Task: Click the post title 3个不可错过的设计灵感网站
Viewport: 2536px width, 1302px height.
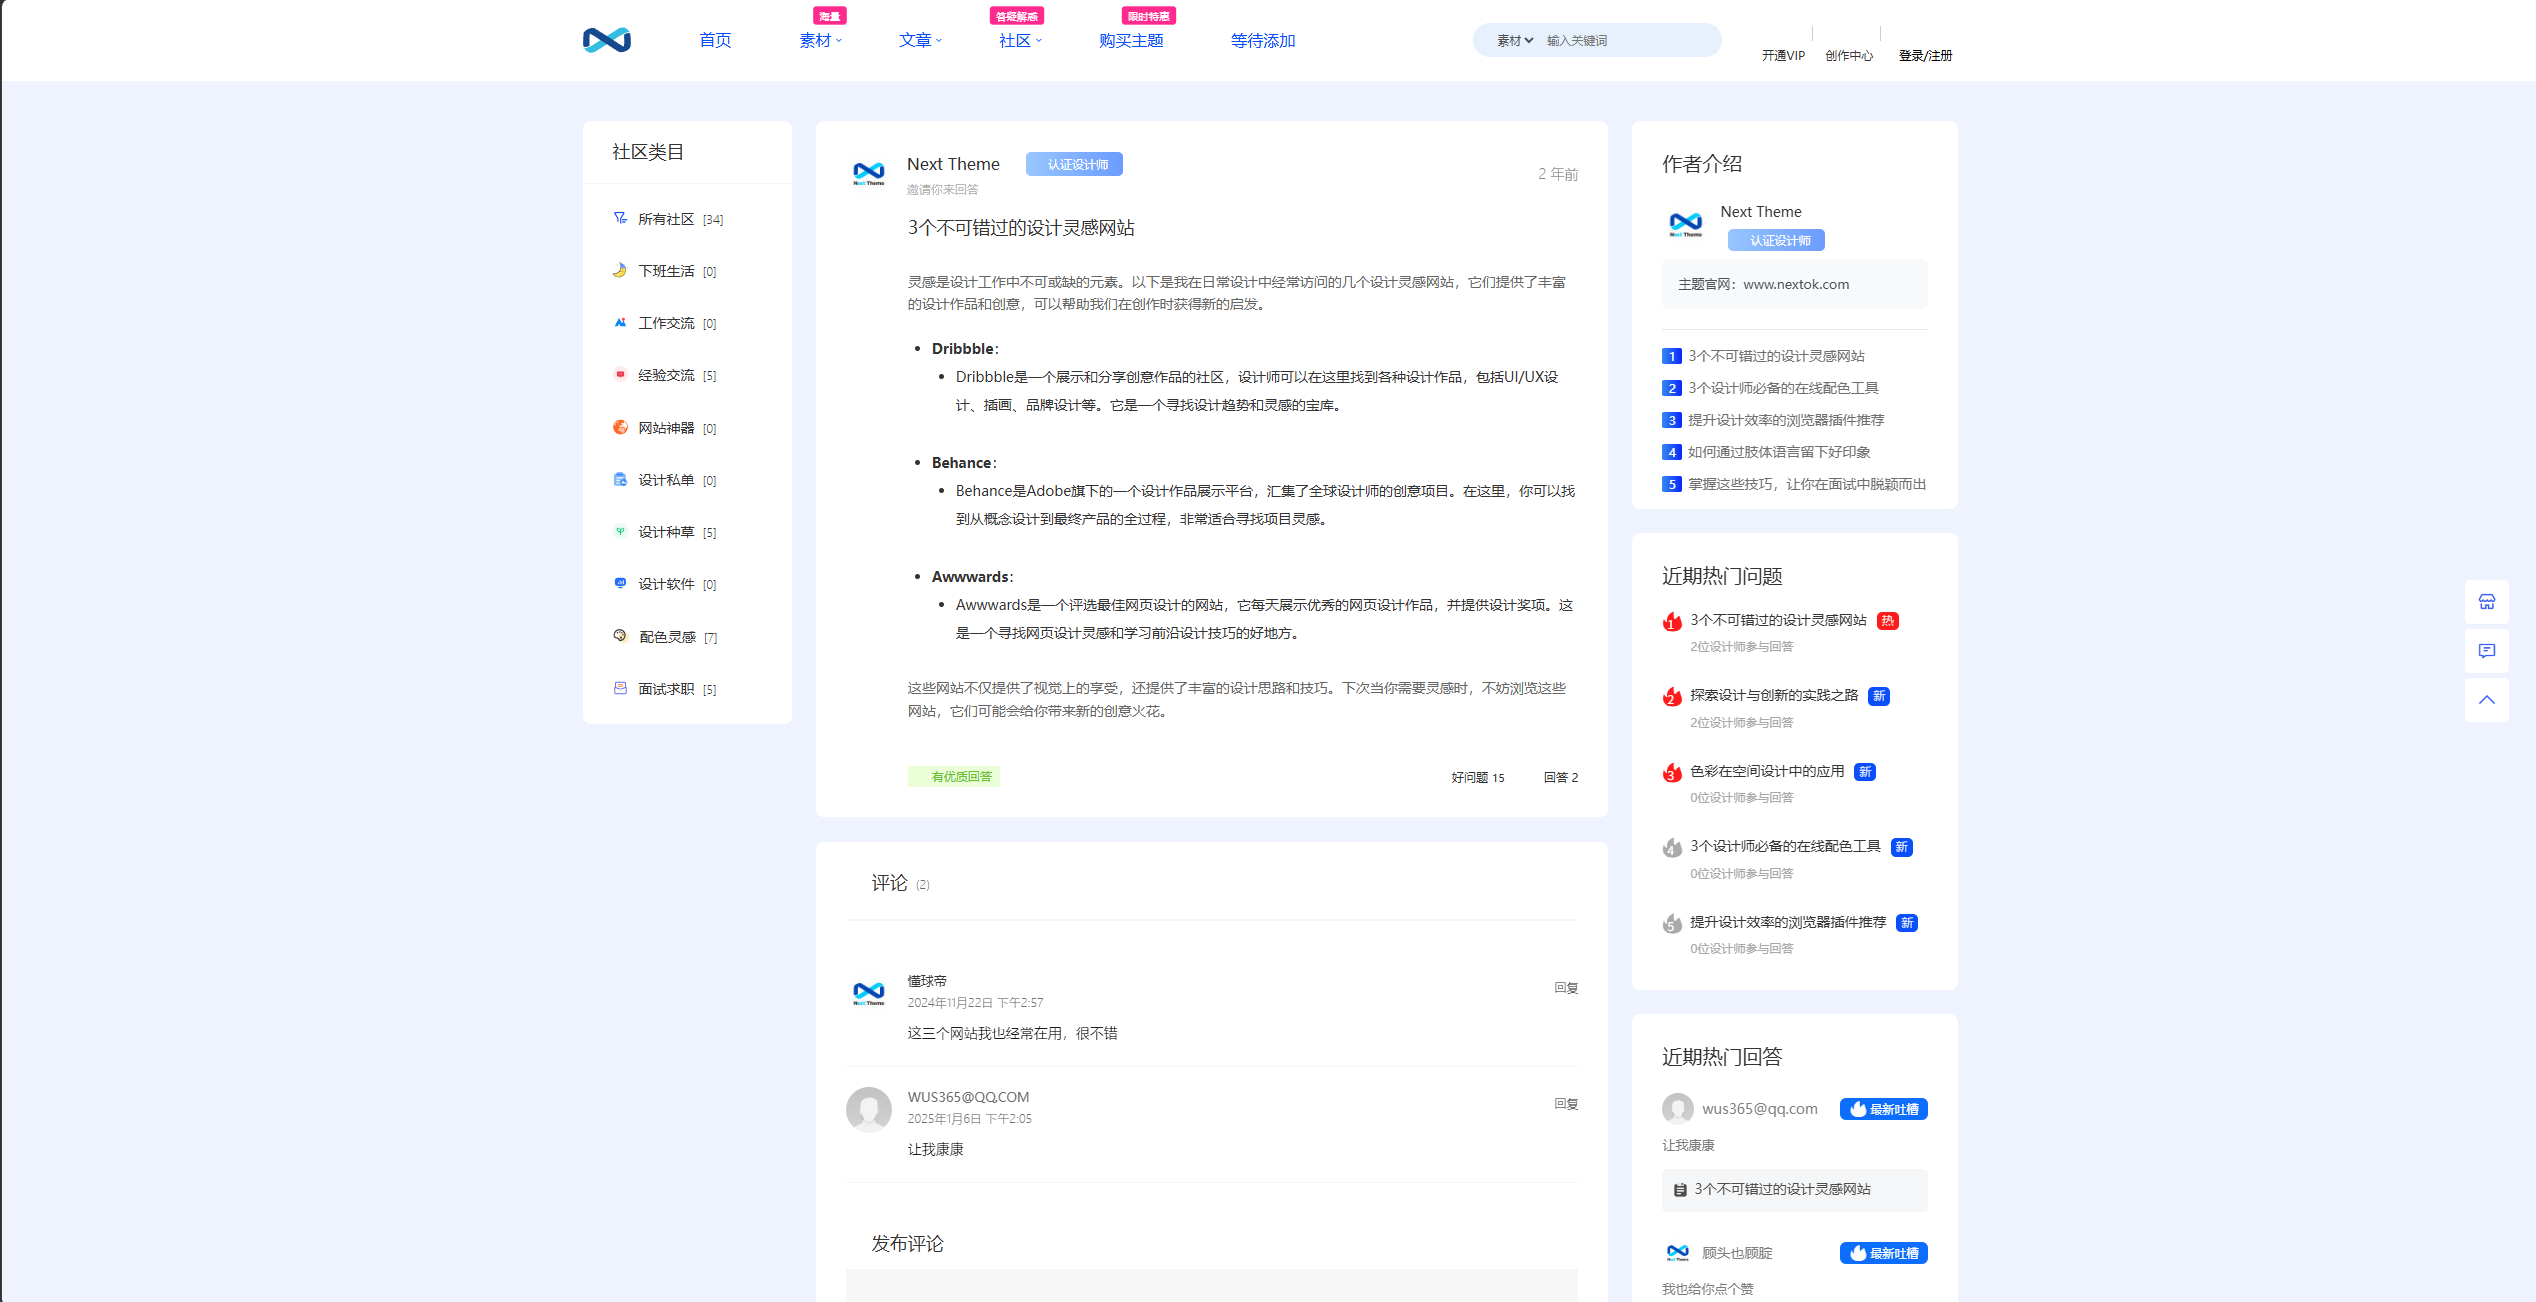Action: [x=1021, y=228]
